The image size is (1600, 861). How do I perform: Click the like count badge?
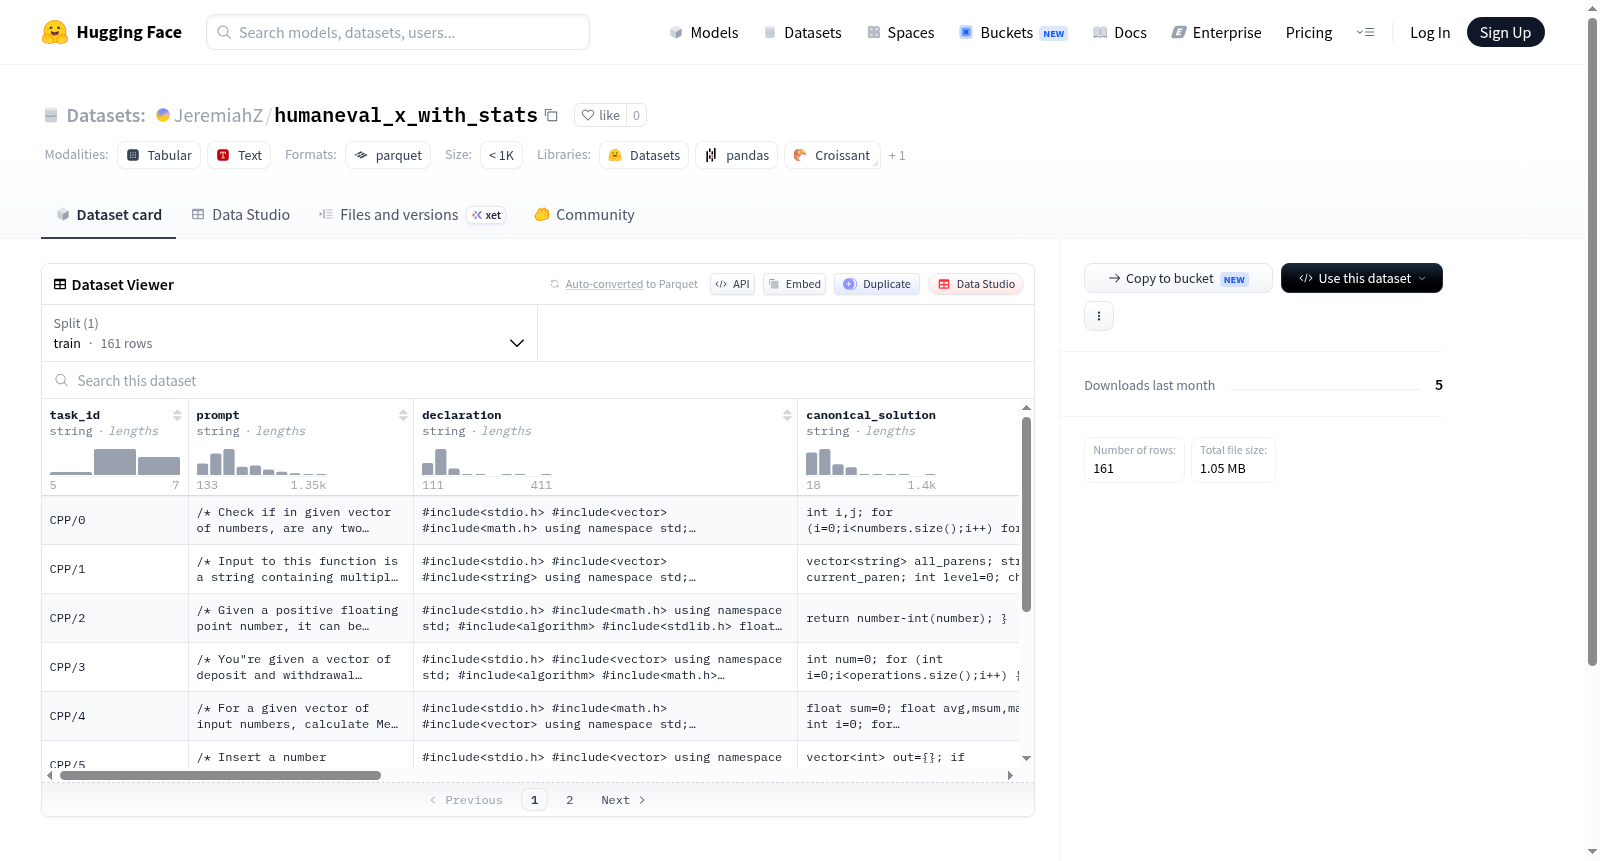pos(636,115)
